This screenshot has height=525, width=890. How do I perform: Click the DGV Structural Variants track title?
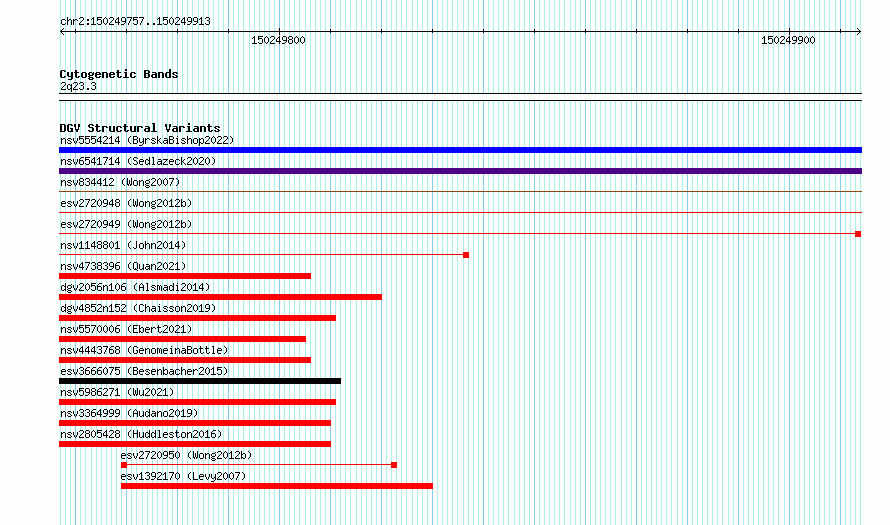click(x=140, y=128)
